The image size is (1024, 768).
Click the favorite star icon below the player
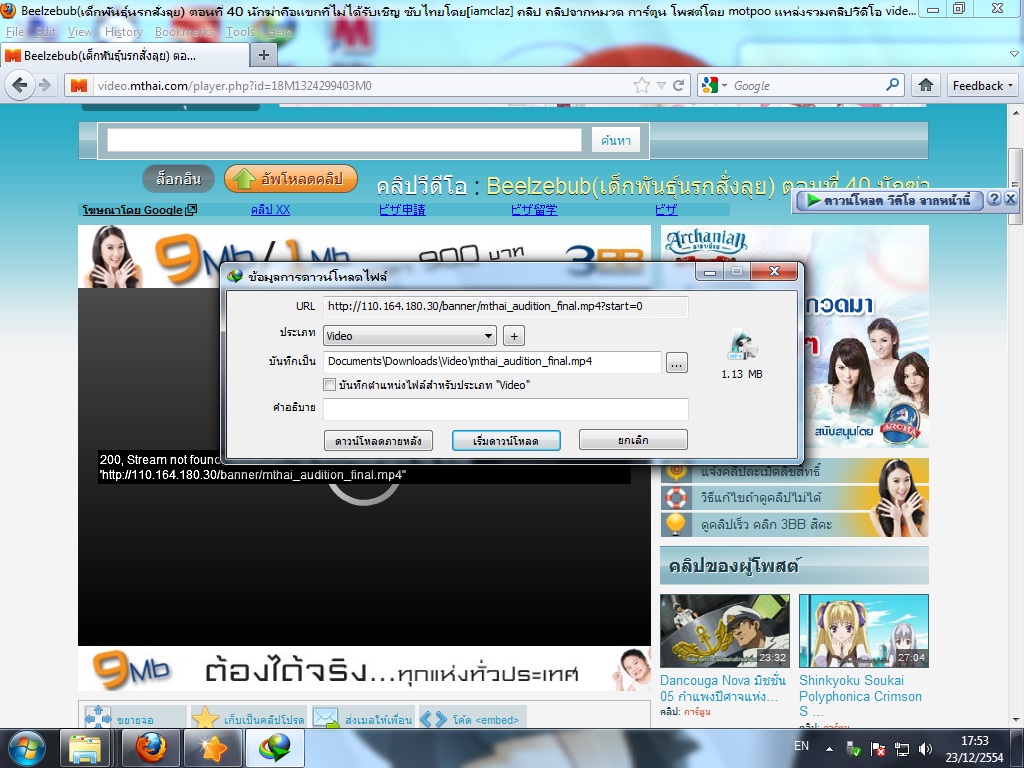pyautogui.click(x=205, y=717)
